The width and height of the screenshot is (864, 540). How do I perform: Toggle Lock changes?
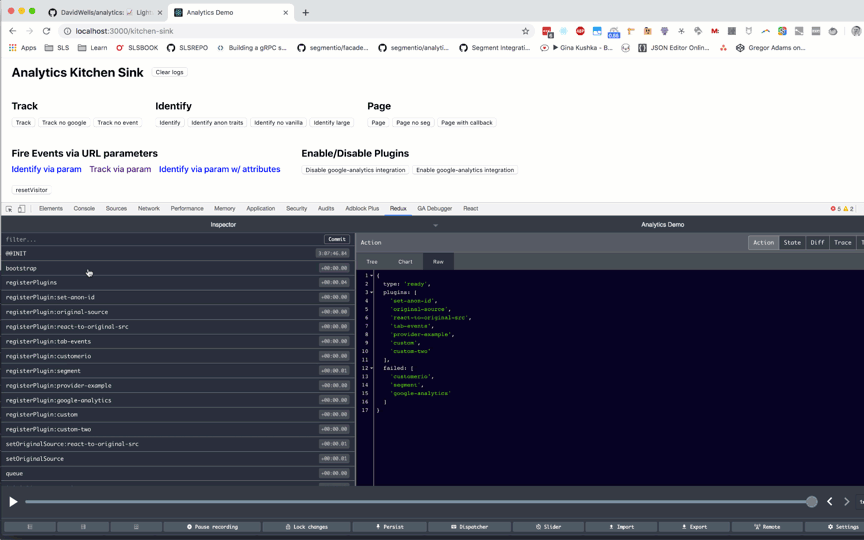(x=306, y=527)
